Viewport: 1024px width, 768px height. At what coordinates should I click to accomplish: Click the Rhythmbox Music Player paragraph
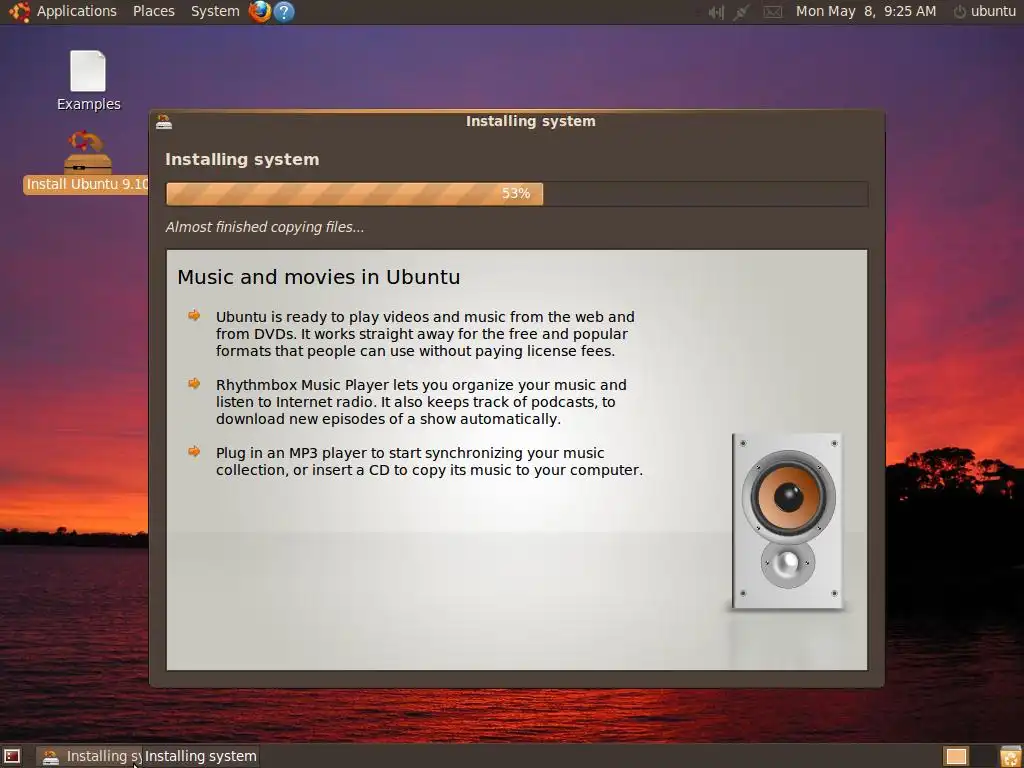click(421, 402)
